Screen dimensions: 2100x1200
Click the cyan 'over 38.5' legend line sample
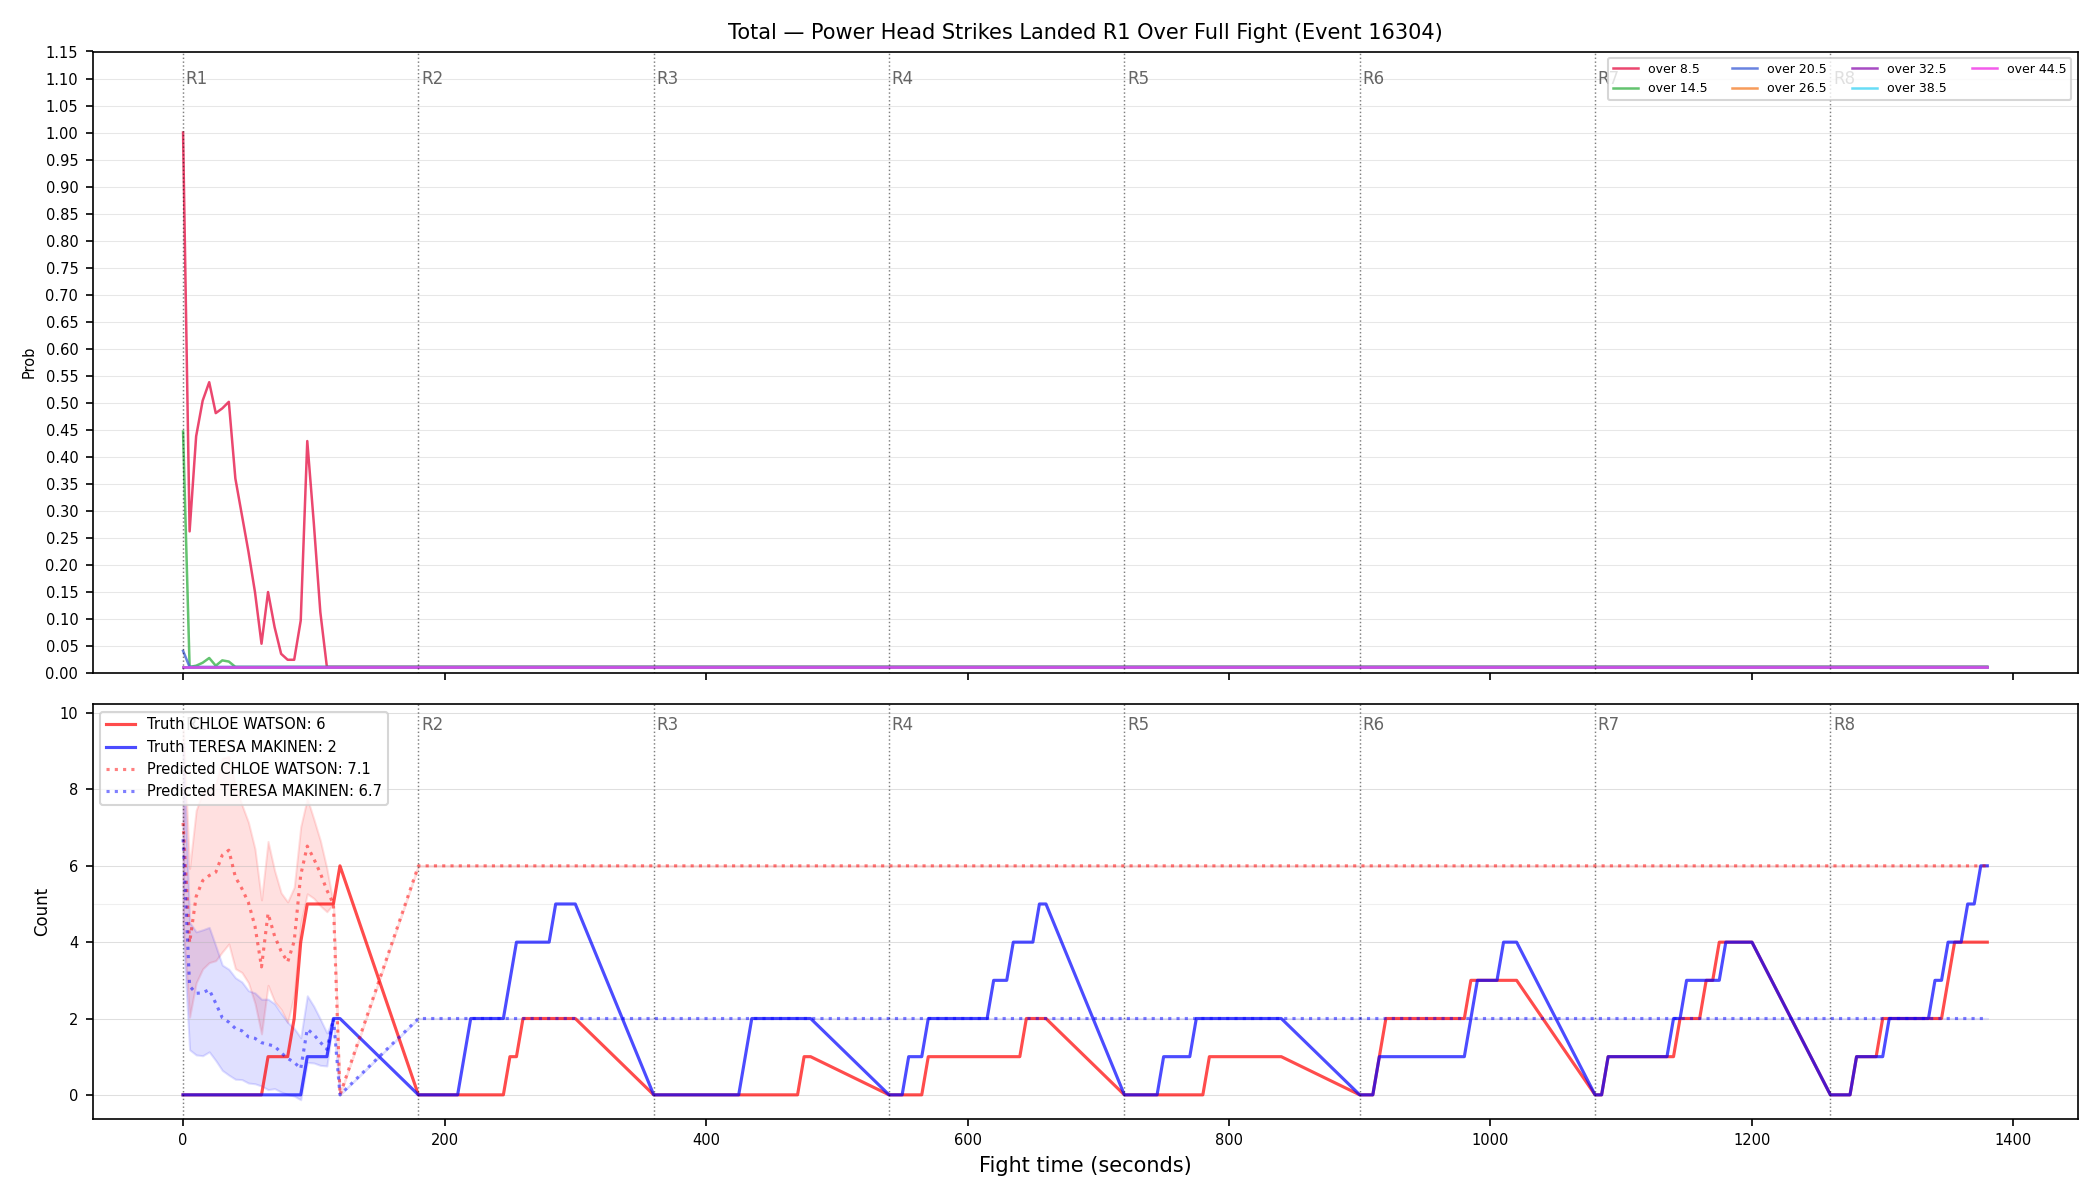click(x=1865, y=88)
